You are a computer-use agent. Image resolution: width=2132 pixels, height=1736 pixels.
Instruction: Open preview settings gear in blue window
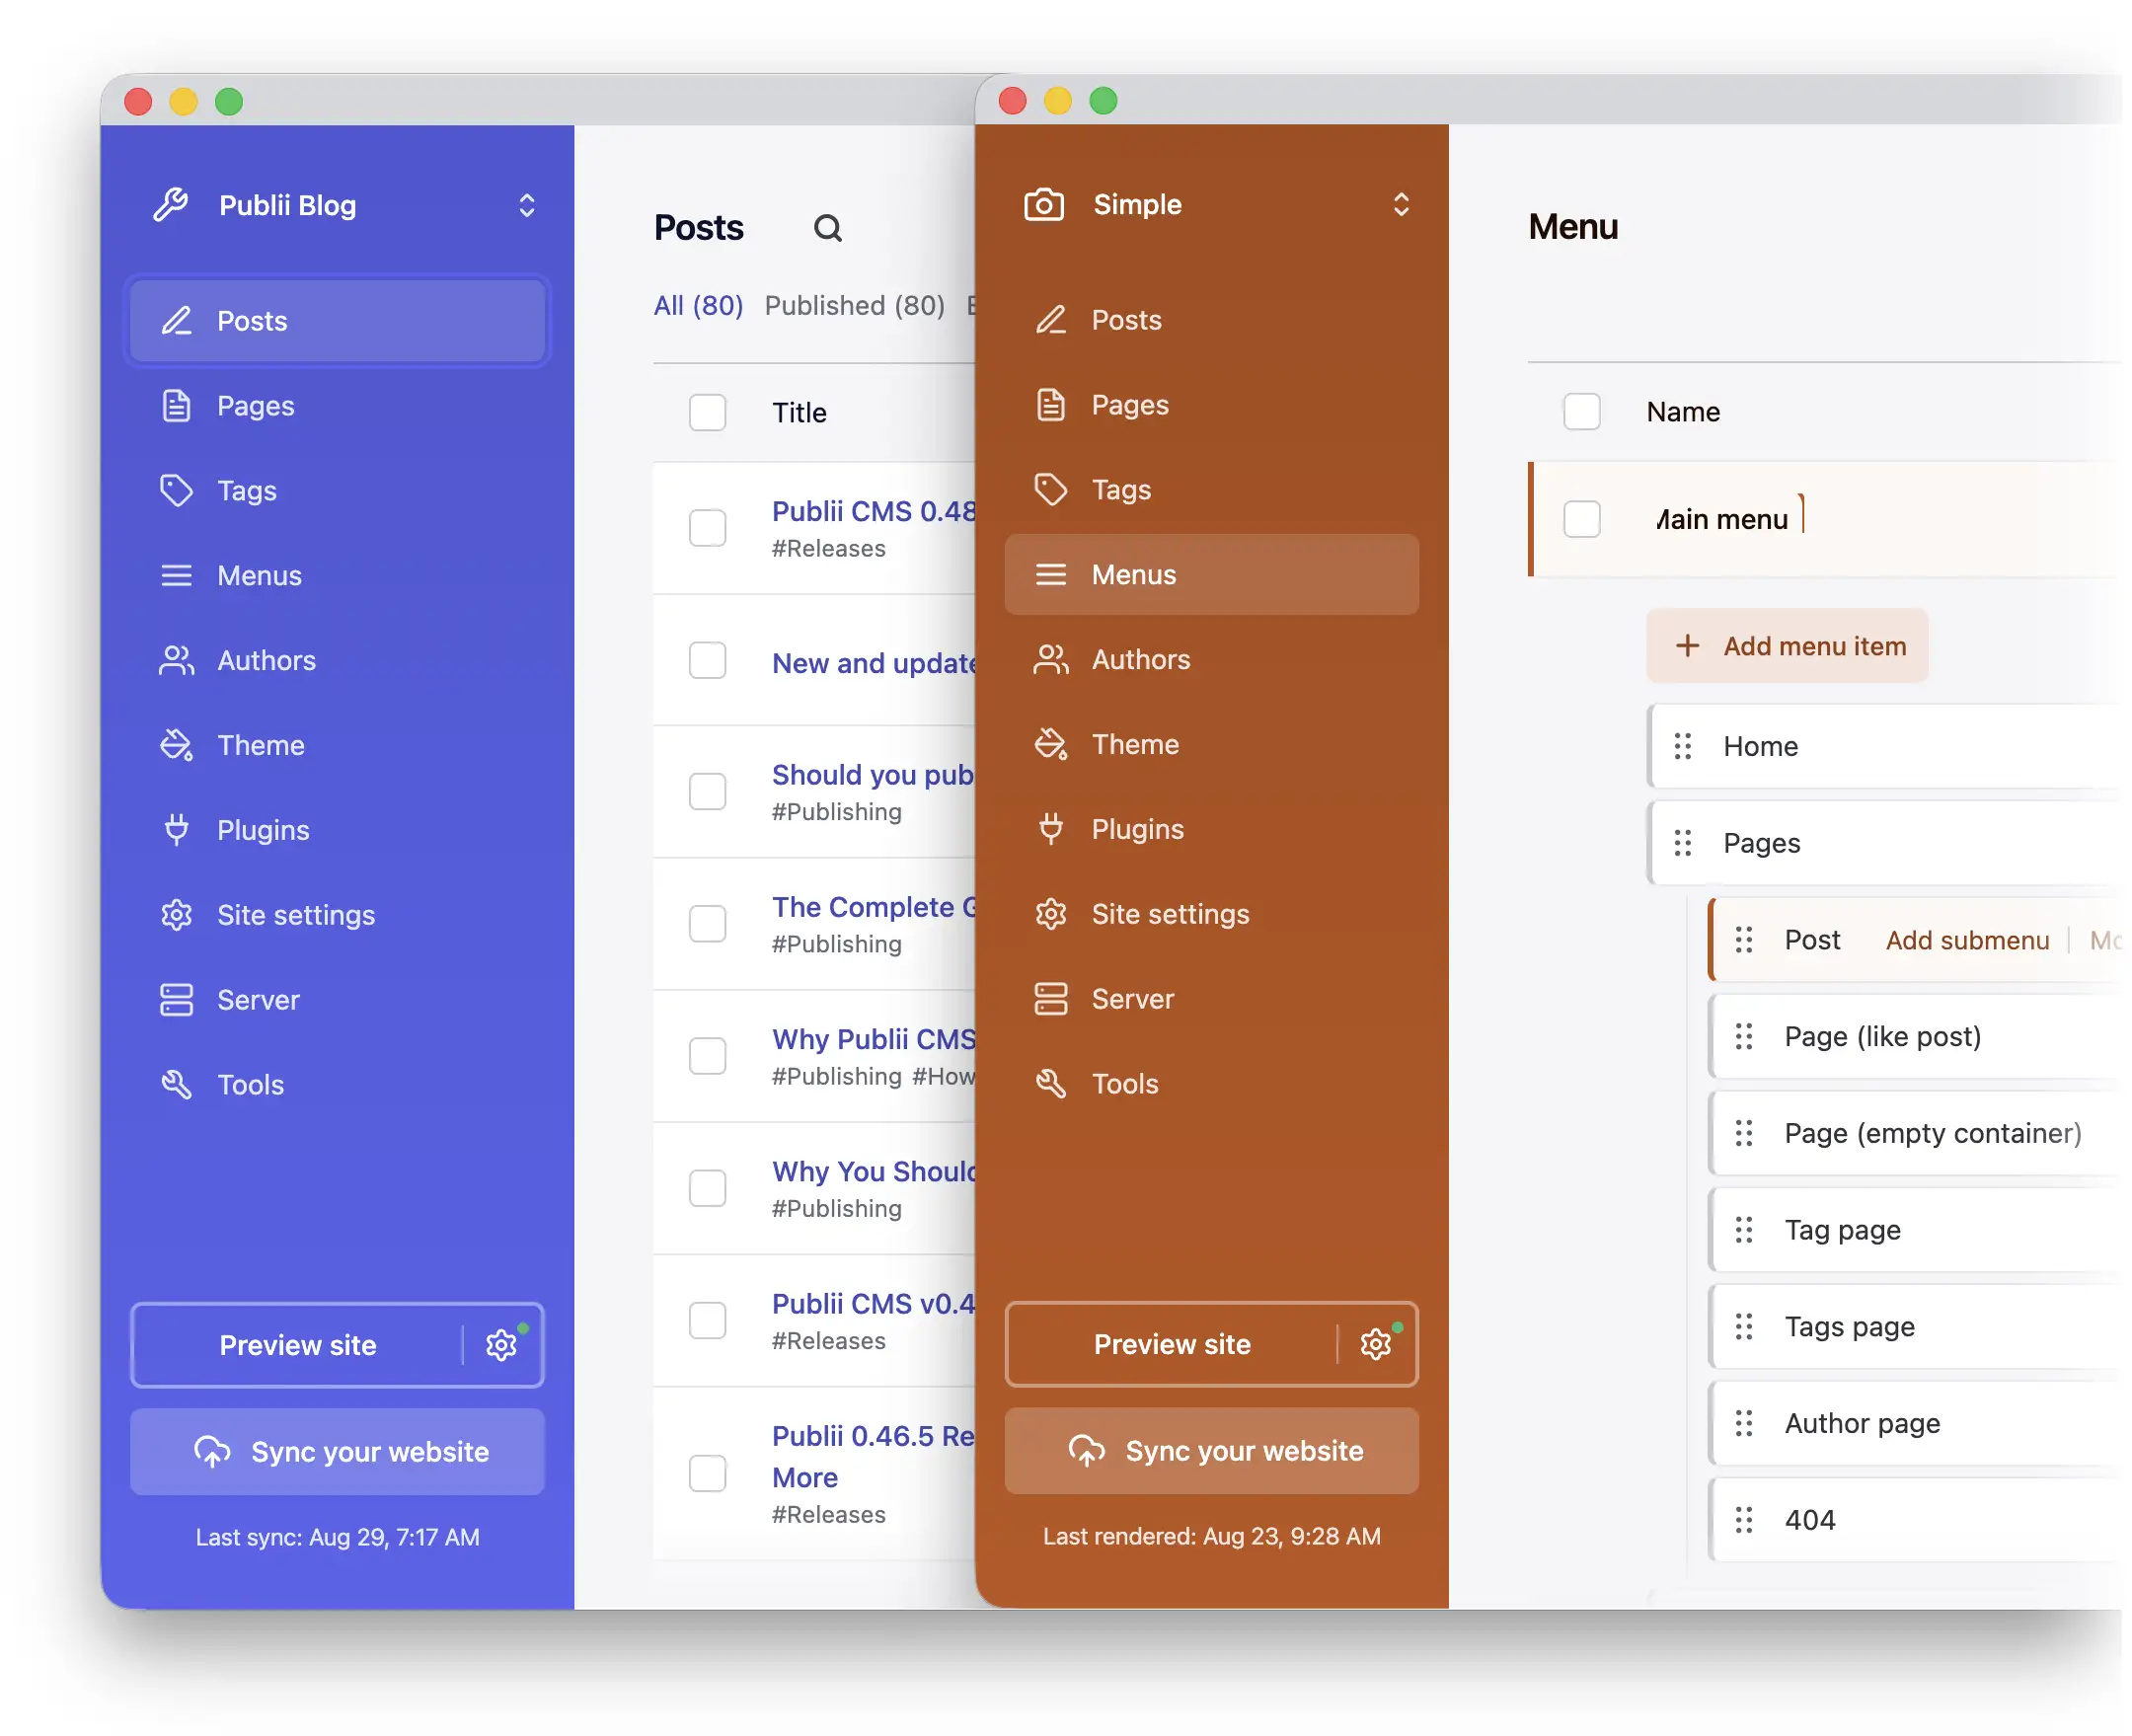(501, 1345)
